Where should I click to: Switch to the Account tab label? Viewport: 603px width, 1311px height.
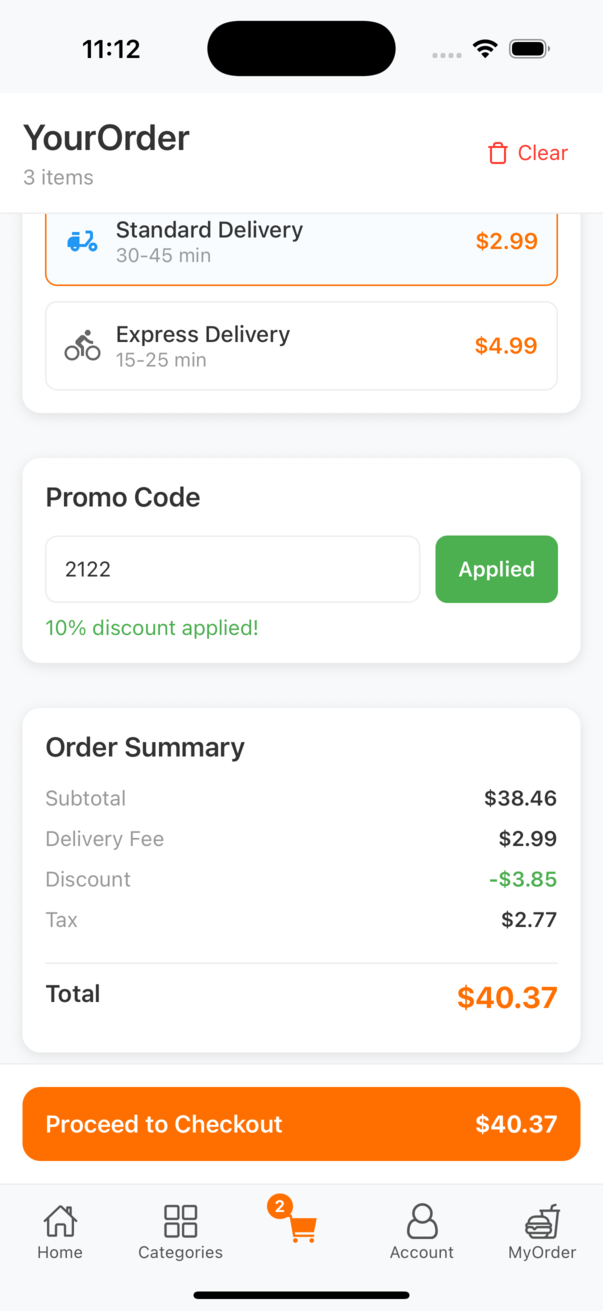point(422,1253)
